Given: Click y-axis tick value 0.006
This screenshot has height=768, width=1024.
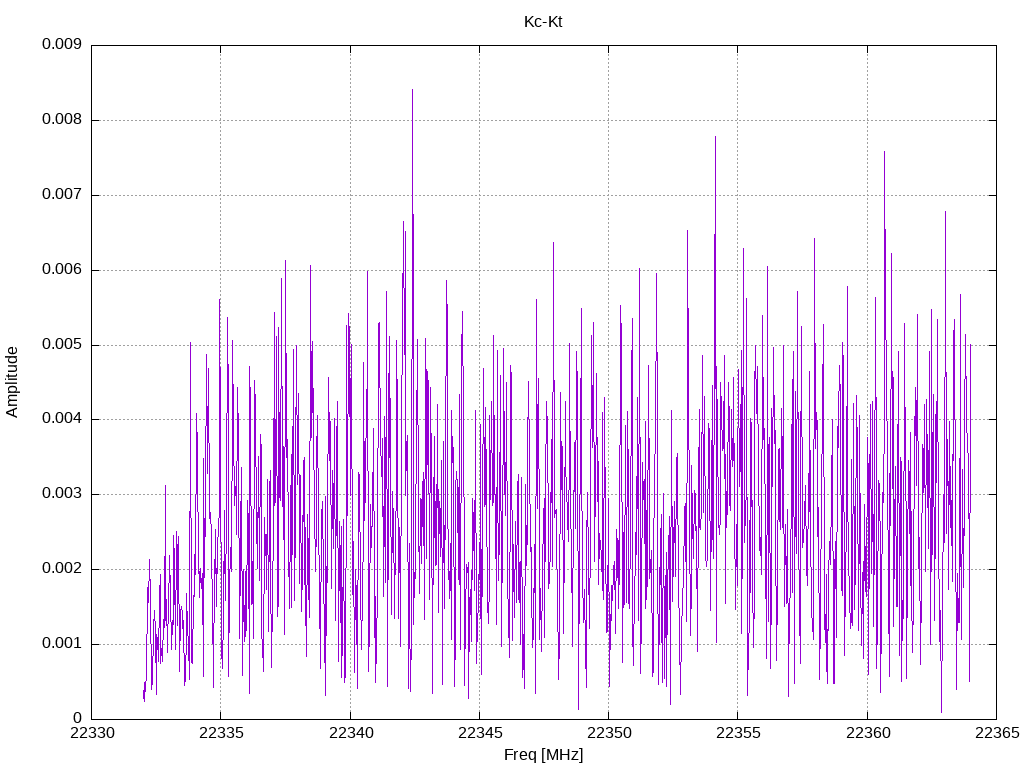Looking at the screenshot, I should click(x=62, y=270).
